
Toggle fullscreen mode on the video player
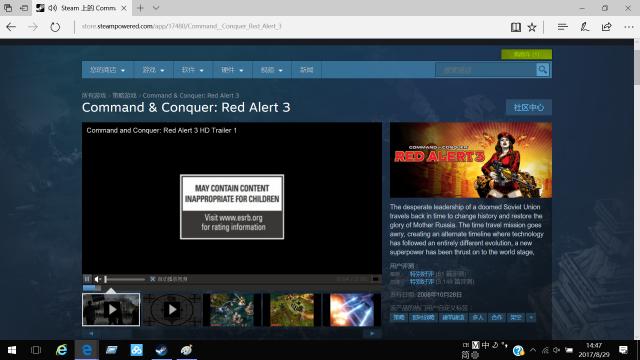pyautogui.click(x=376, y=279)
